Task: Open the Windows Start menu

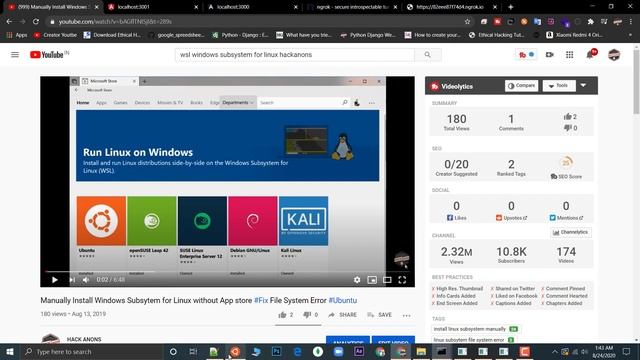Action: coord(9,351)
